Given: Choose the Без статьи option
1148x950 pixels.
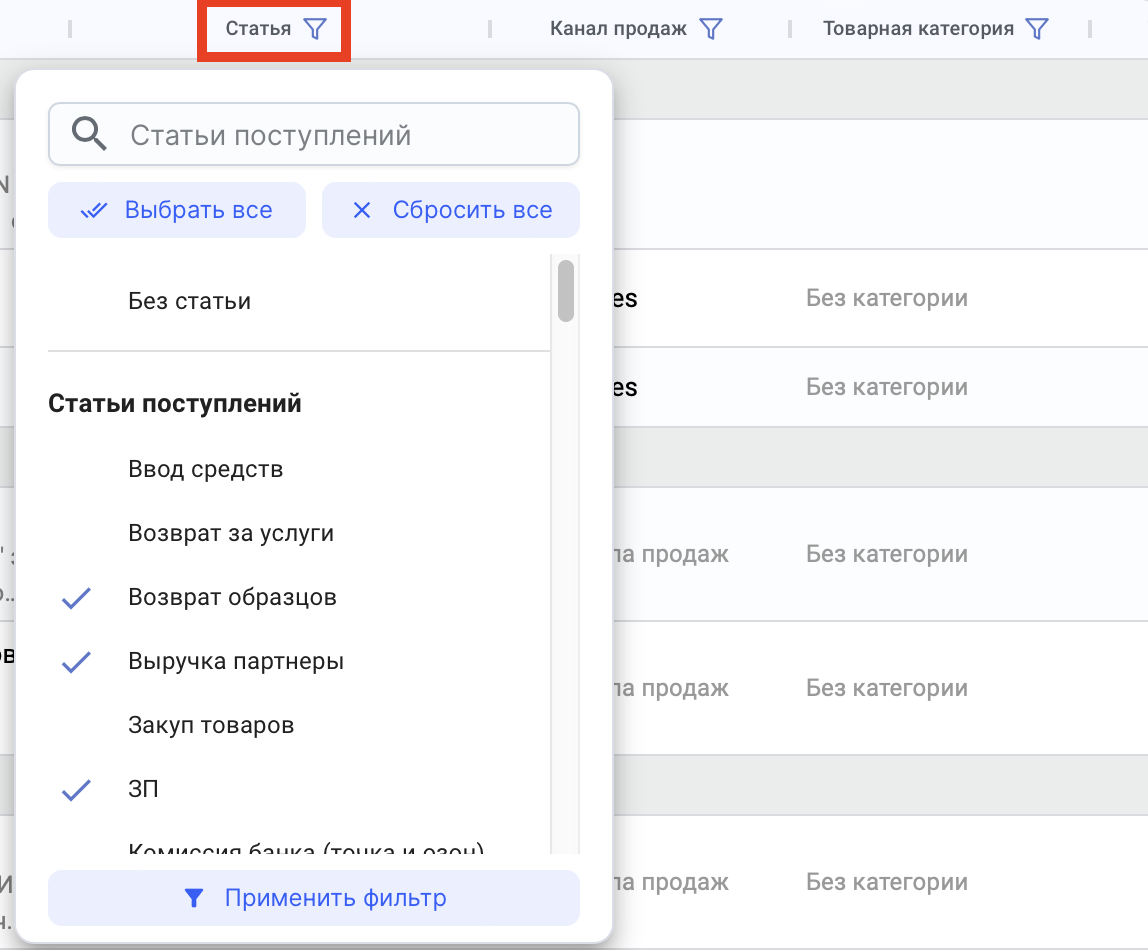Looking at the screenshot, I should (189, 301).
